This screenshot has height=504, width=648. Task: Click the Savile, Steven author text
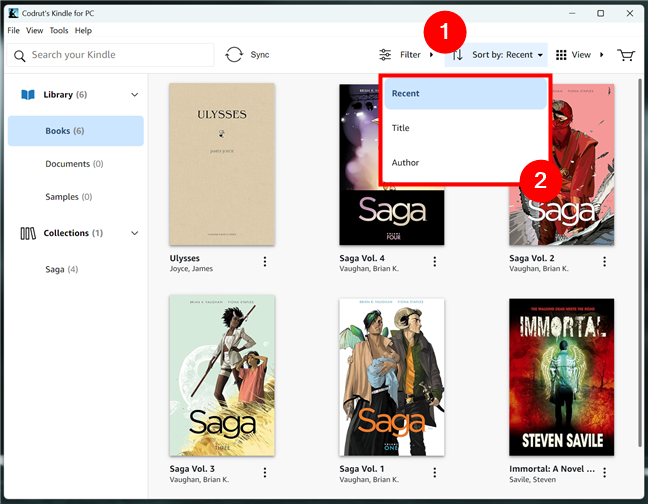(532, 480)
